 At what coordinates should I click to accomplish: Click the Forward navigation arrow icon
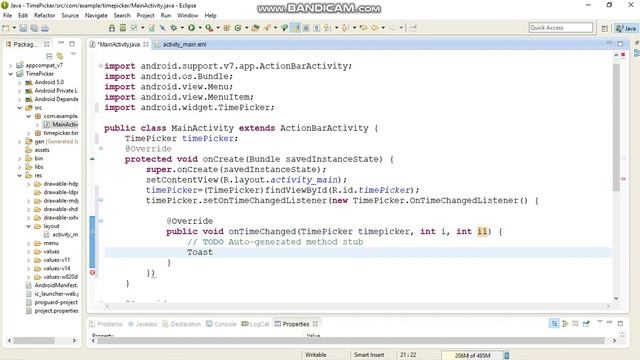point(392,28)
